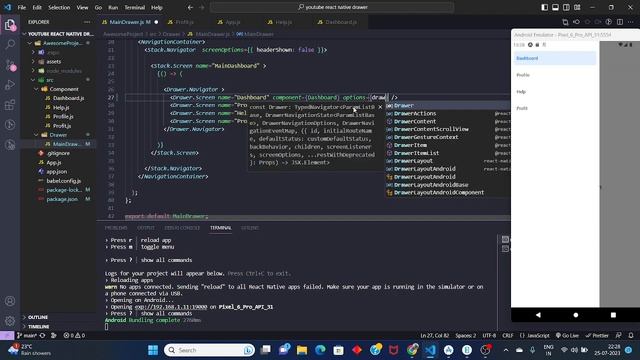Open the Explorer view in activity bar
The height and width of the screenshot is (360, 640).
pos(10,25)
